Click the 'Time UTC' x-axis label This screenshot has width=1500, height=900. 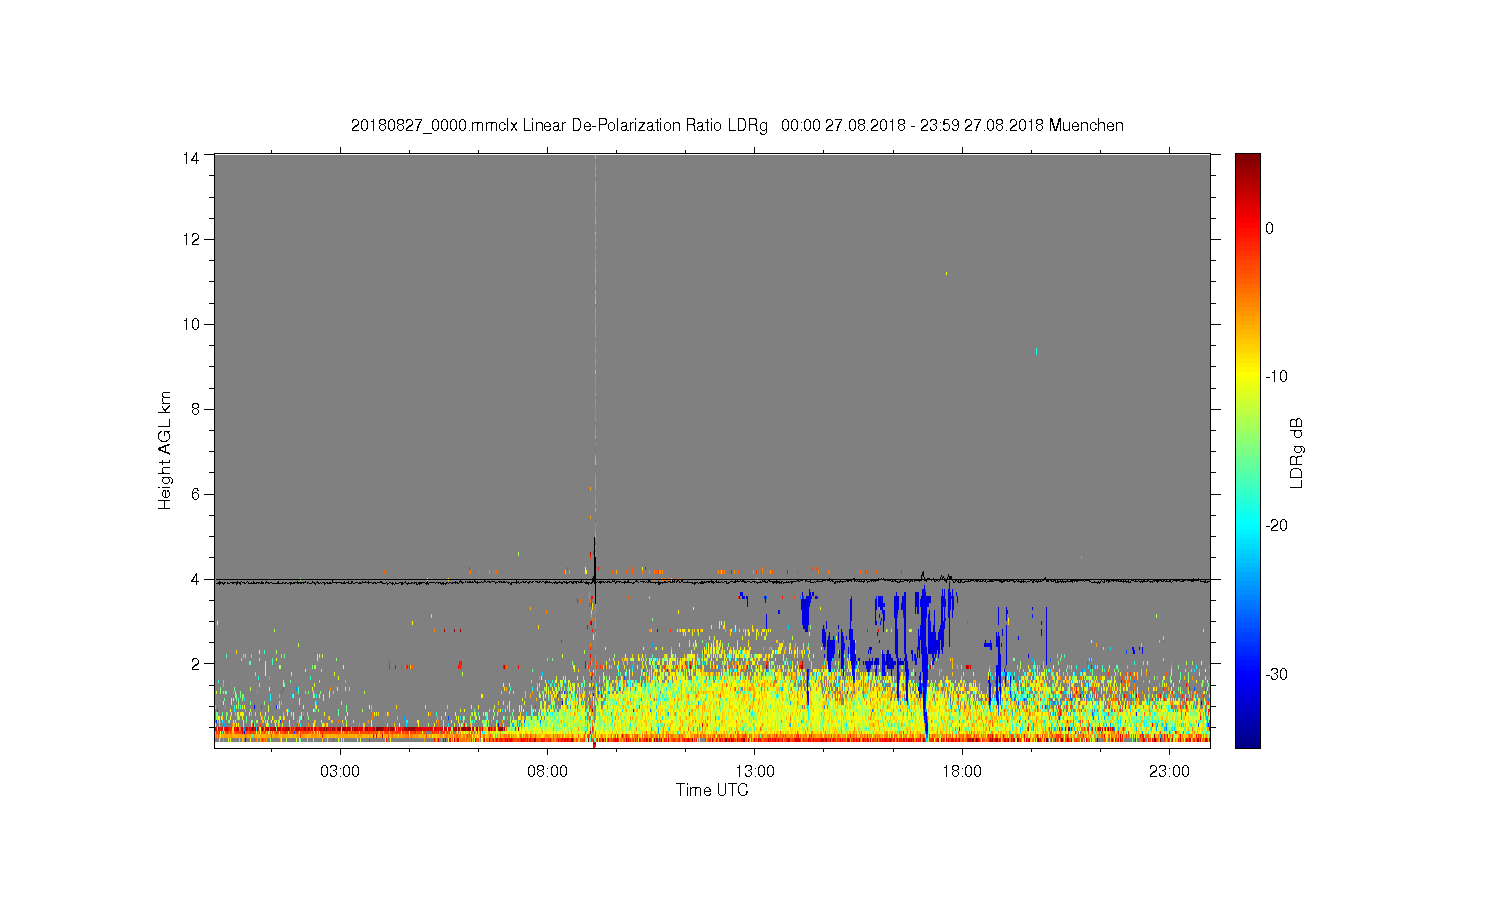(x=712, y=790)
